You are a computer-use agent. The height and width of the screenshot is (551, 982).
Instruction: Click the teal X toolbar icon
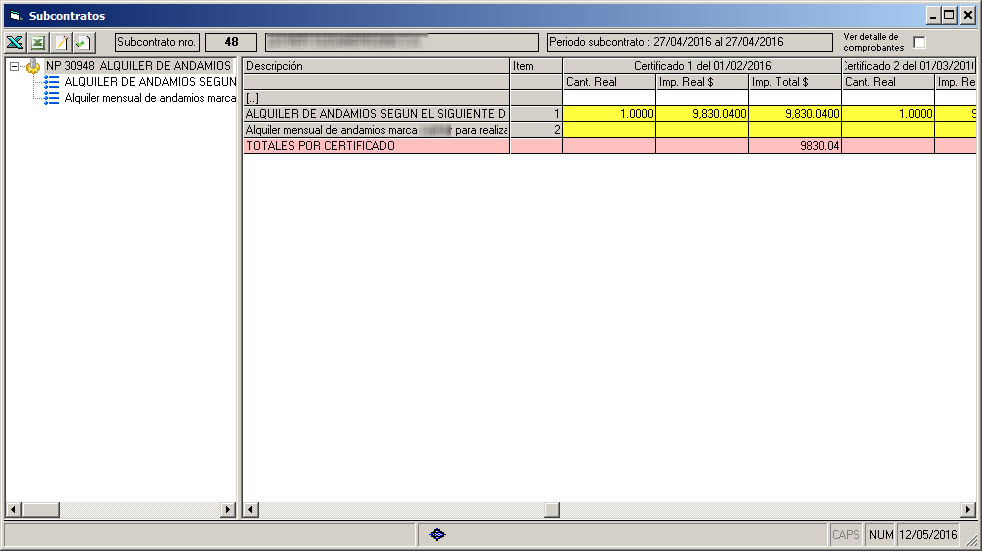[x=15, y=43]
